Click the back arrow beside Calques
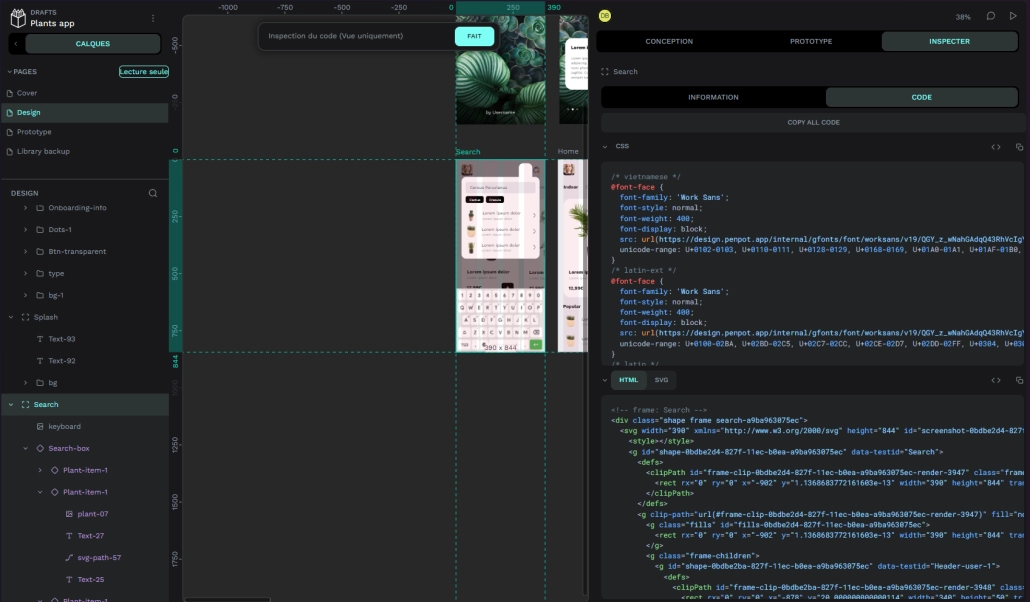 pyautogui.click(x=16, y=44)
